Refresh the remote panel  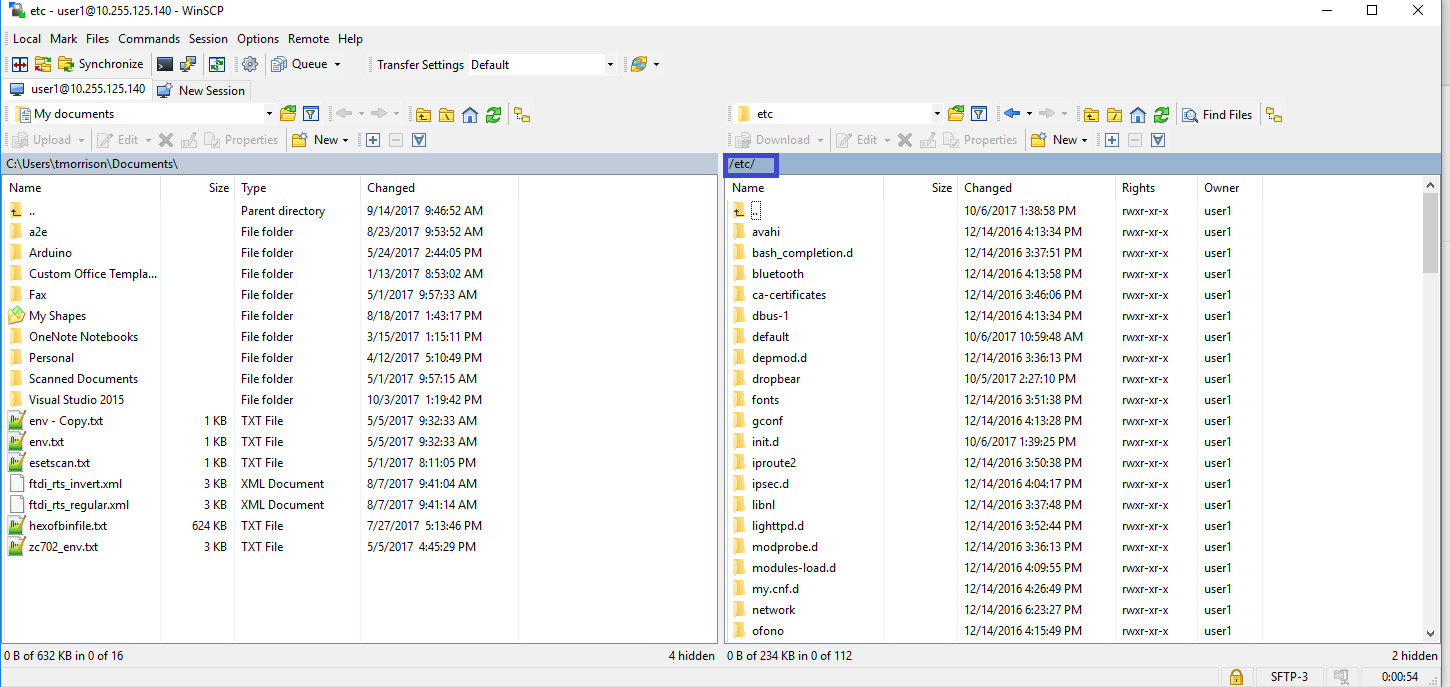[x=1161, y=114]
